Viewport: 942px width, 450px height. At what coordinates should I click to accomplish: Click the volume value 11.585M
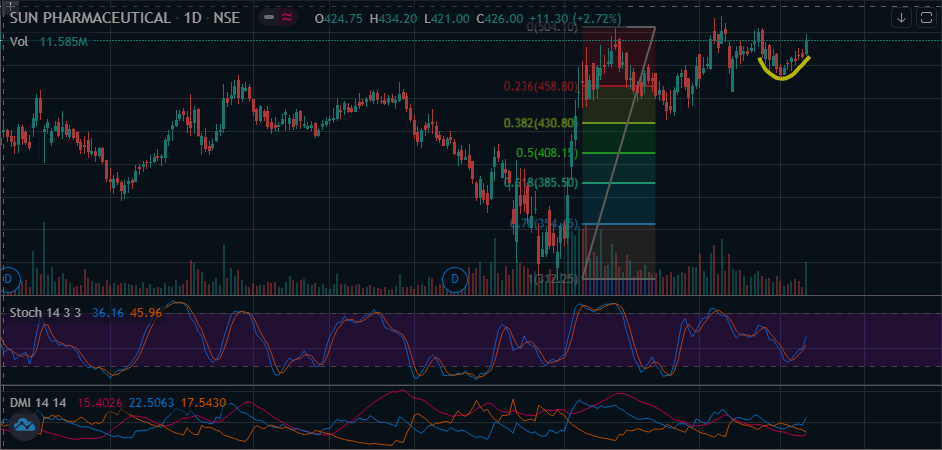64,41
